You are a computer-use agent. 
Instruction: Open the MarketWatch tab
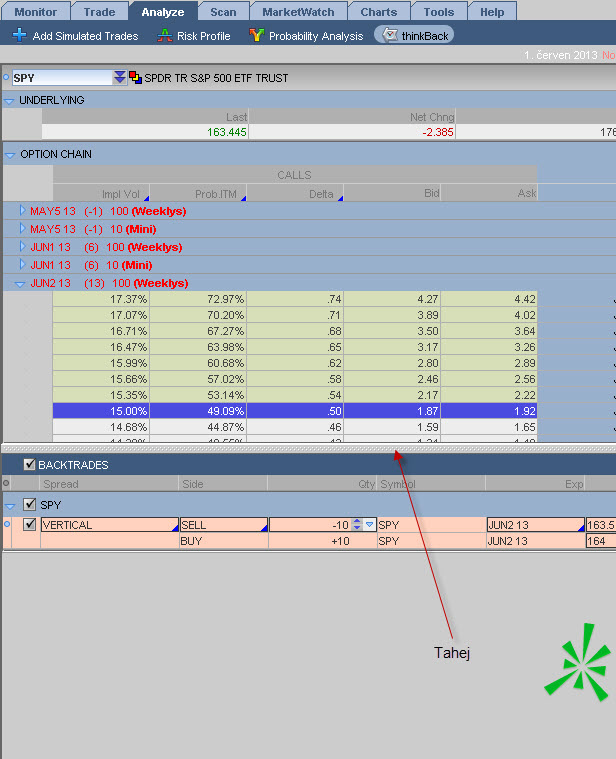pos(298,12)
